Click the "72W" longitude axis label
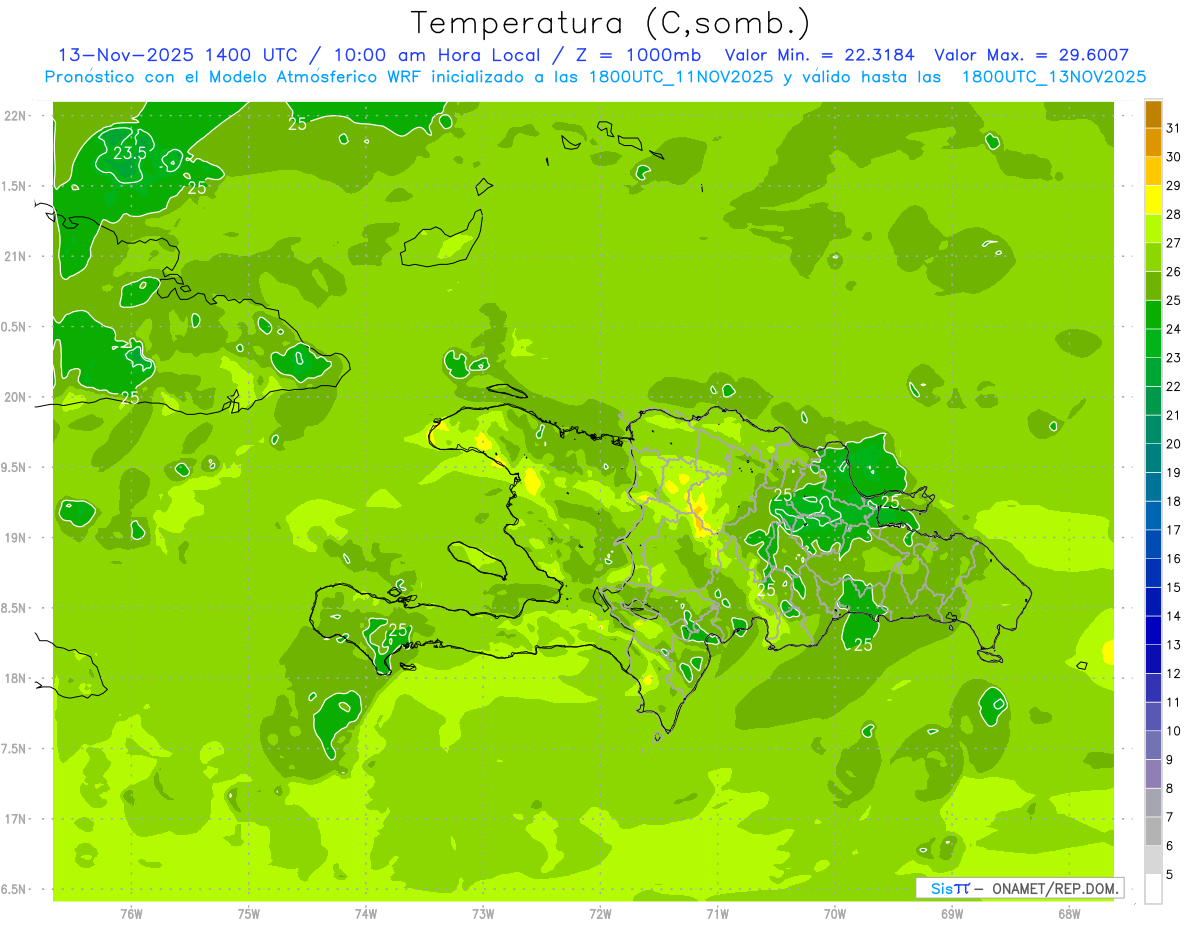This screenshot has height=927, width=1200. 600,914
